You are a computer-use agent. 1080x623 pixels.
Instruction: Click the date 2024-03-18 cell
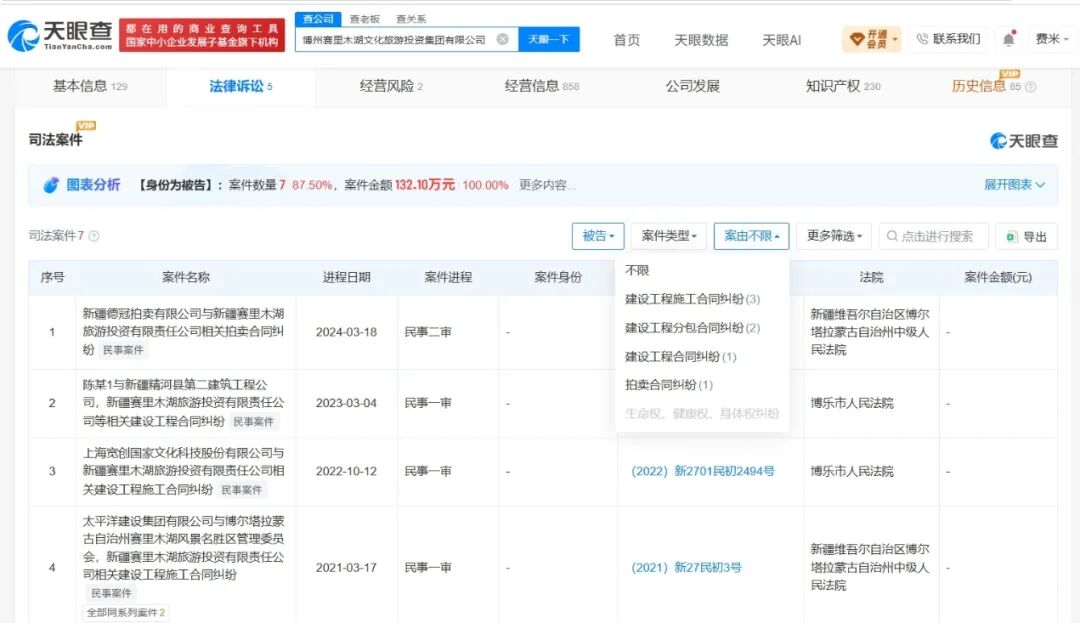[x=346, y=332]
